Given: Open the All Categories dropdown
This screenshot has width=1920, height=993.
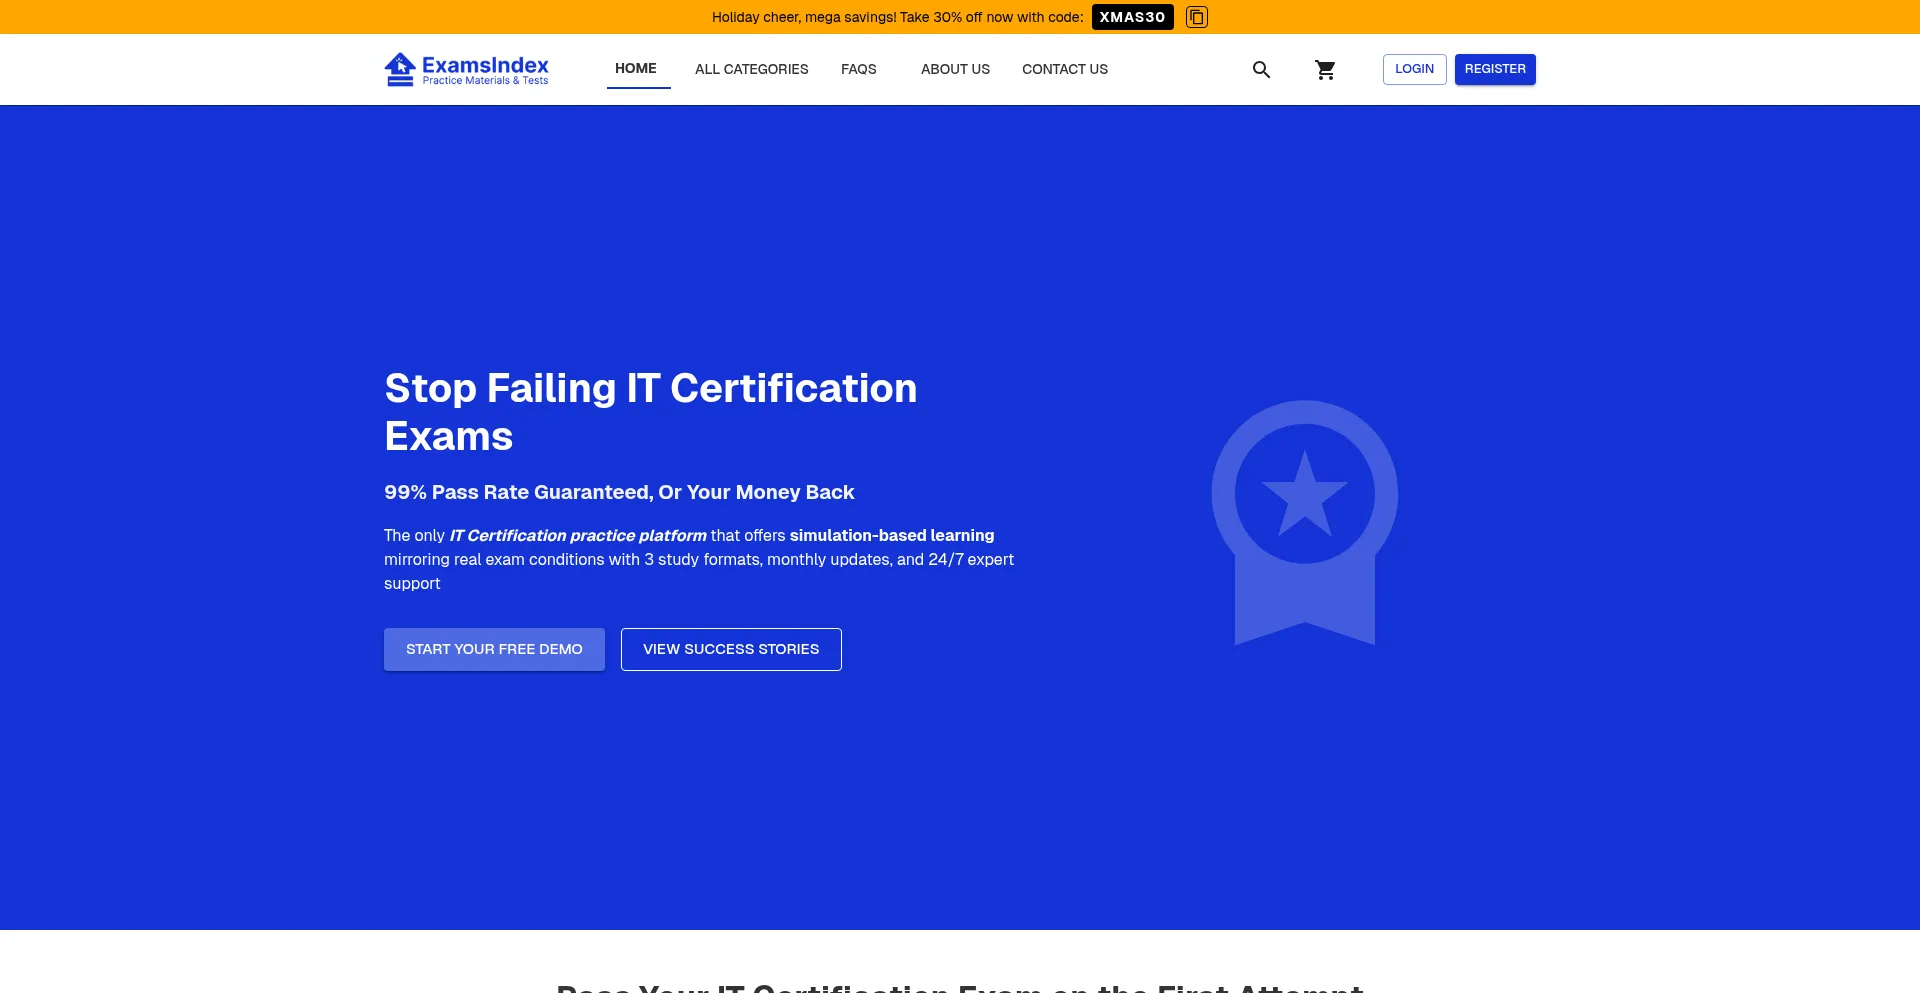Looking at the screenshot, I should pyautogui.click(x=751, y=69).
